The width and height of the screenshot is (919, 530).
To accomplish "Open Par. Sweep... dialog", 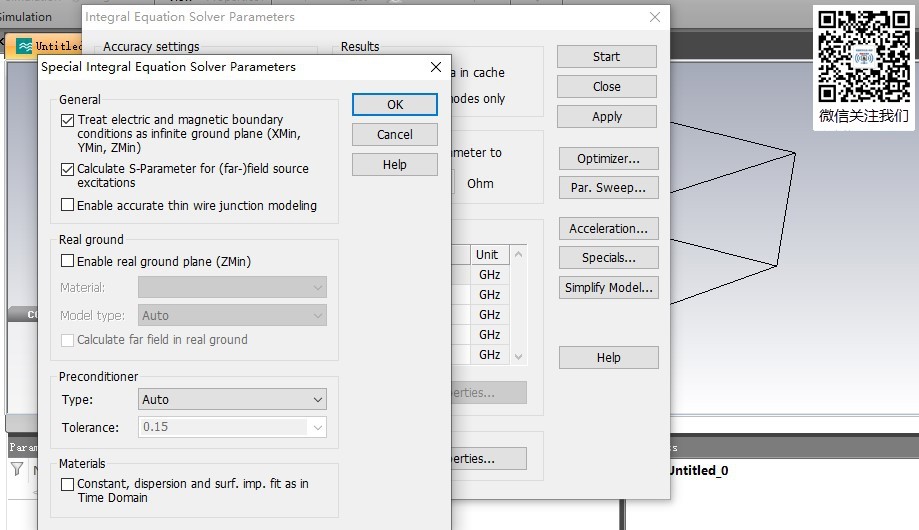I will pyautogui.click(x=608, y=188).
